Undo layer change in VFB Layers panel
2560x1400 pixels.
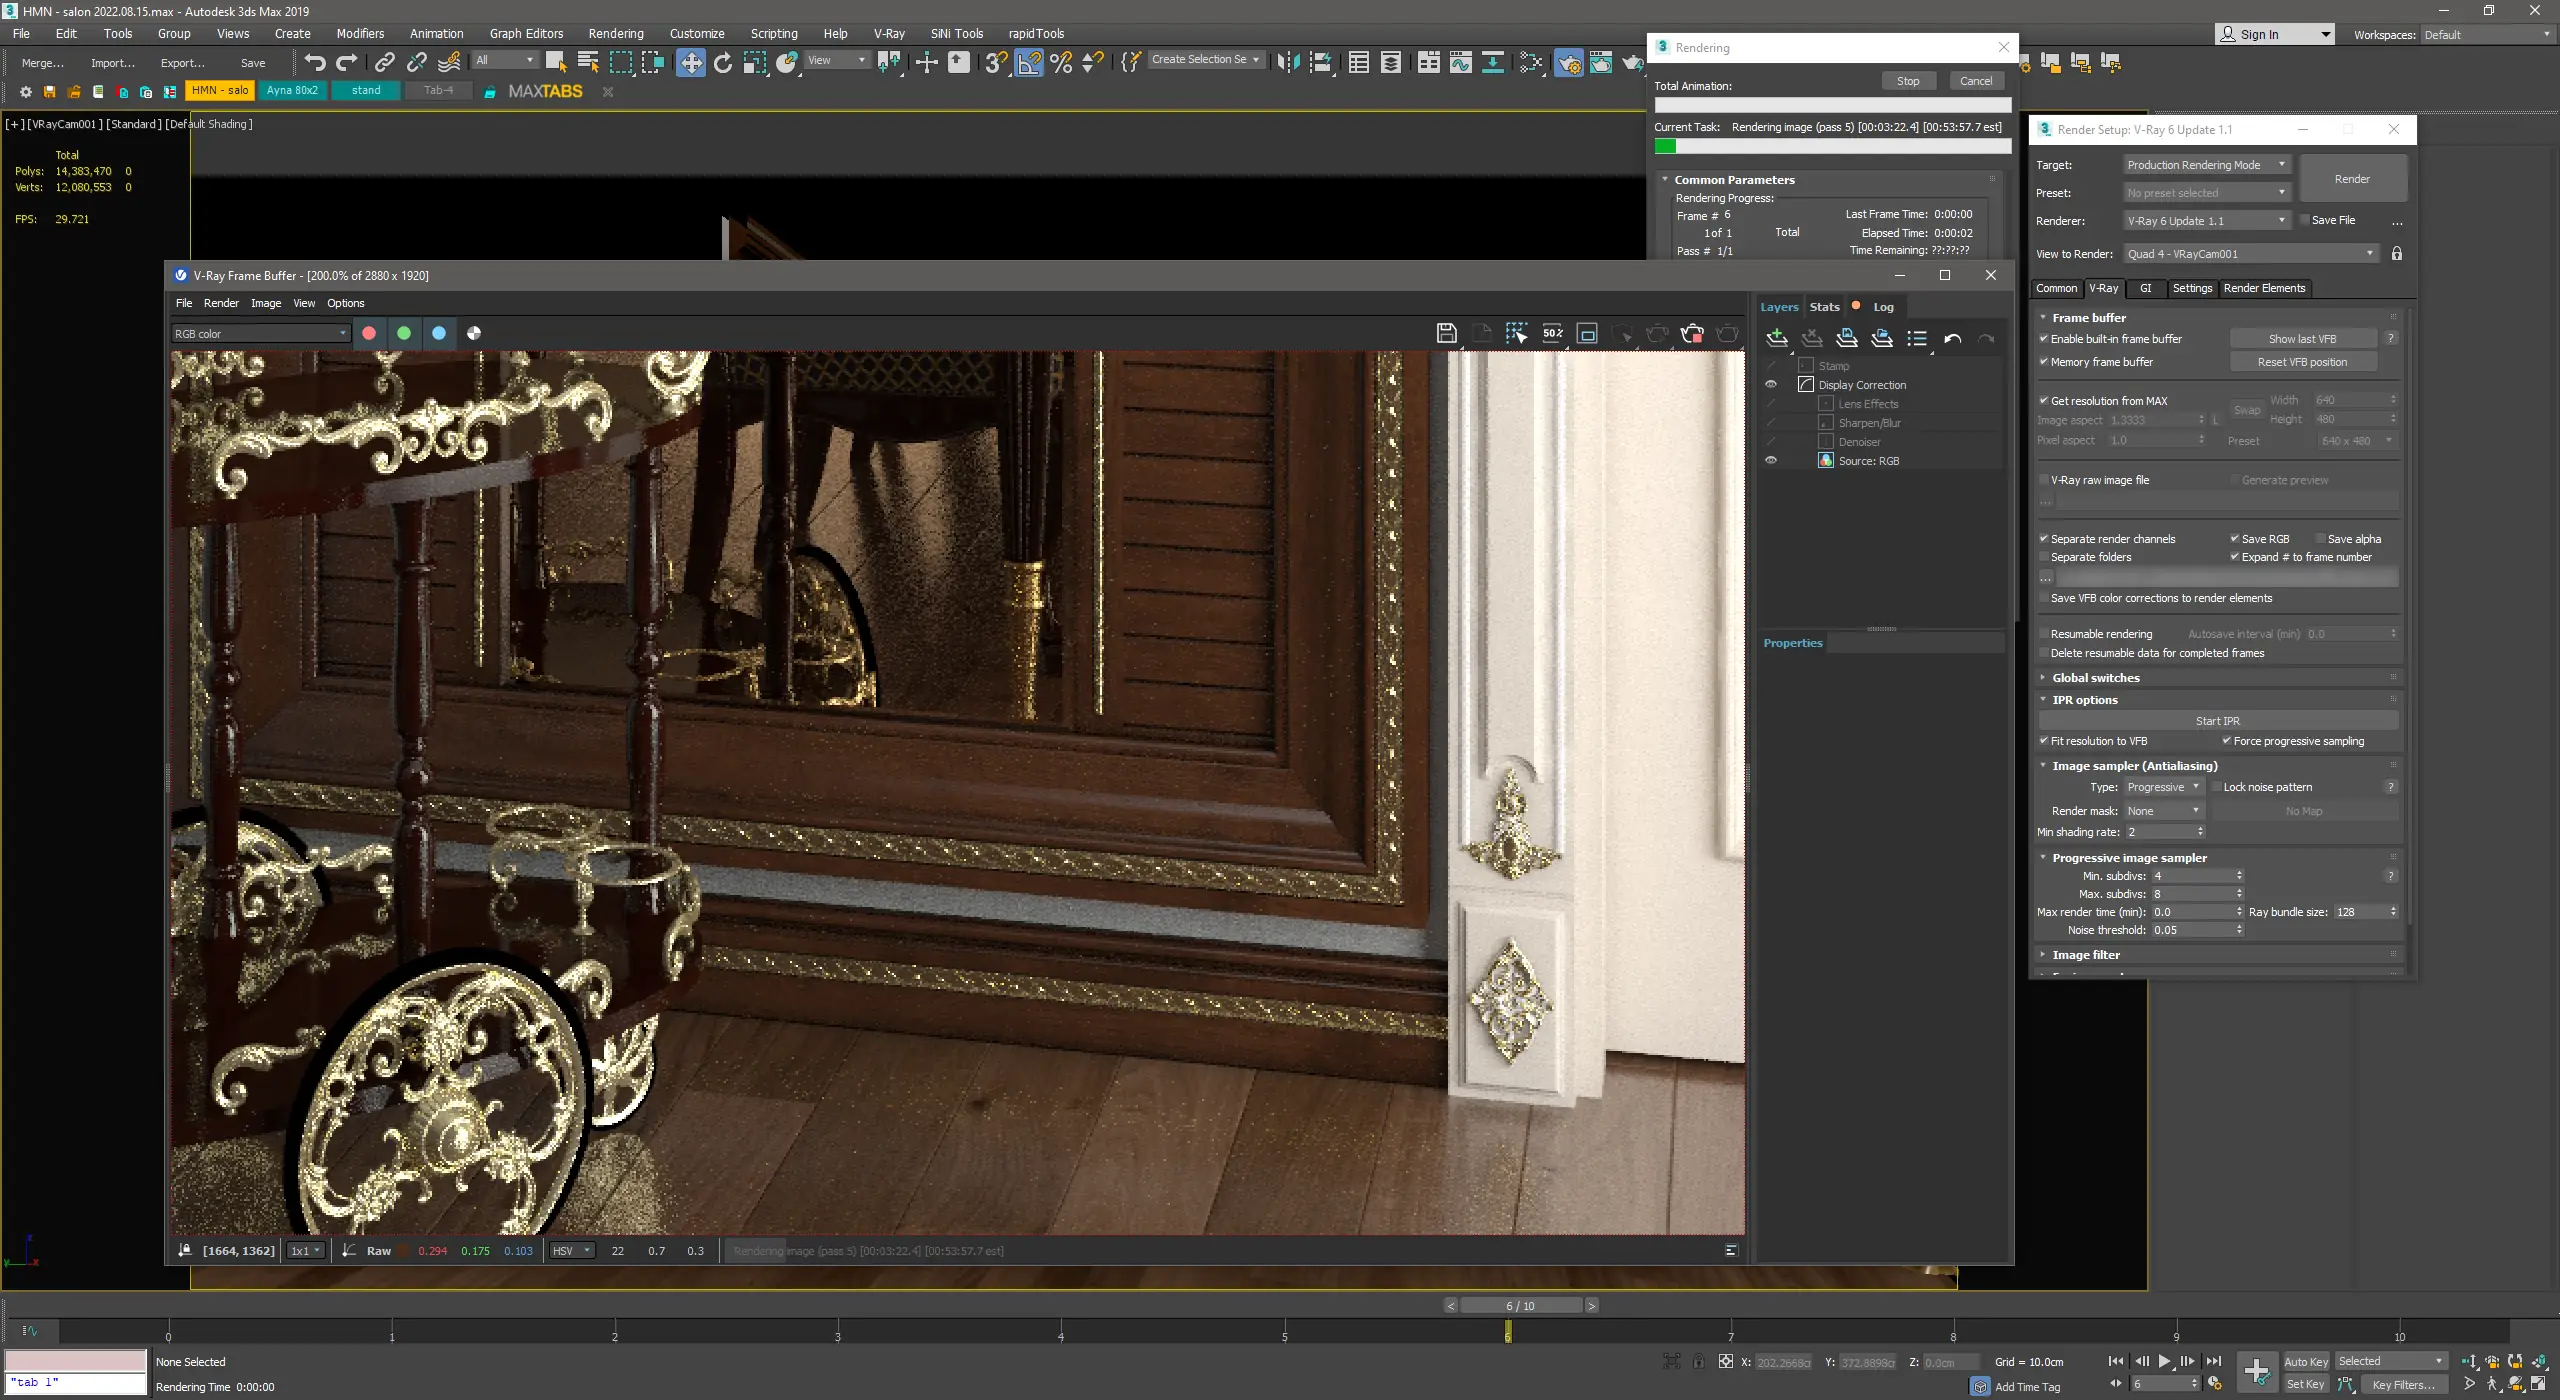pyautogui.click(x=1952, y=338)
